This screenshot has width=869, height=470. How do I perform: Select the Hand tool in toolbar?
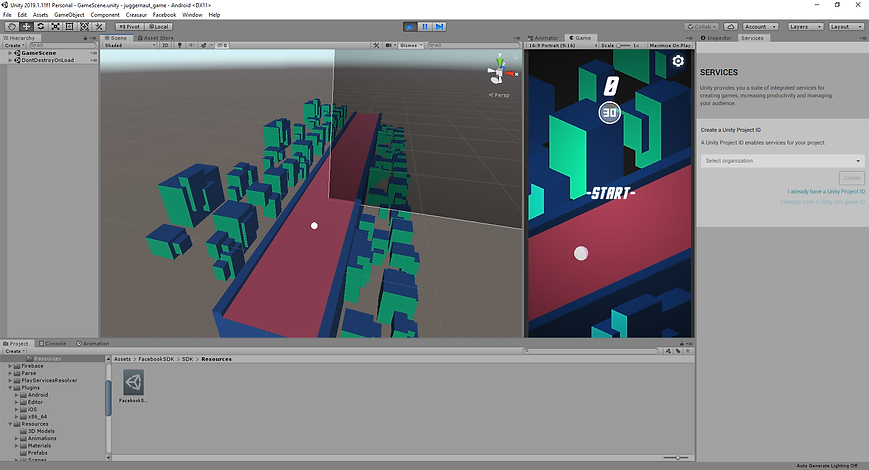(11, 26)
